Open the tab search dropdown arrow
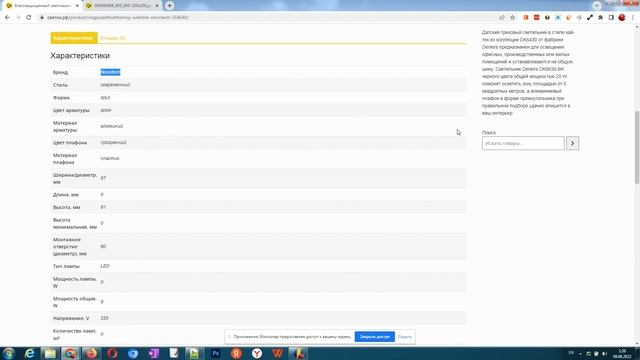The image size is (640, 360). click(596, 5)
